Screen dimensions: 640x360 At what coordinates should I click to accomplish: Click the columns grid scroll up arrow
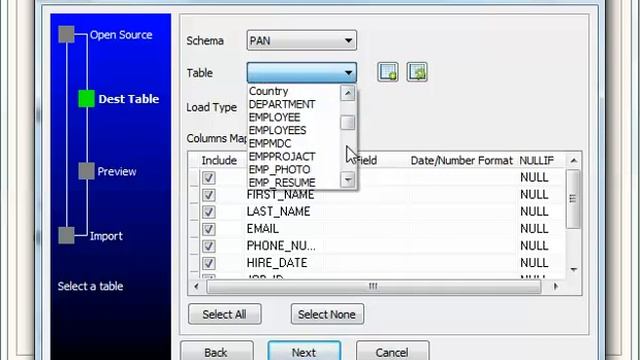click(573, 161)
